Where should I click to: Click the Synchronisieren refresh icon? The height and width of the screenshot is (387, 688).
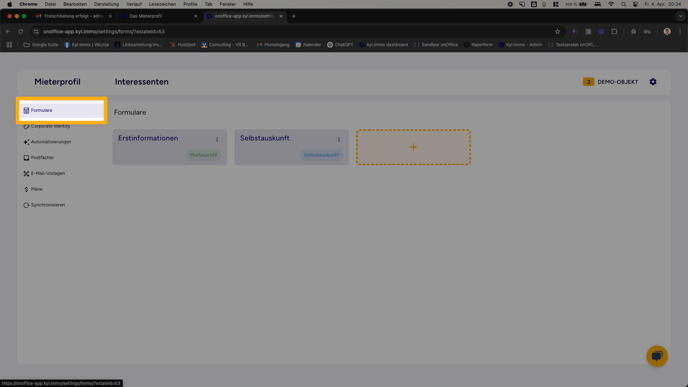tap(26, 205)
